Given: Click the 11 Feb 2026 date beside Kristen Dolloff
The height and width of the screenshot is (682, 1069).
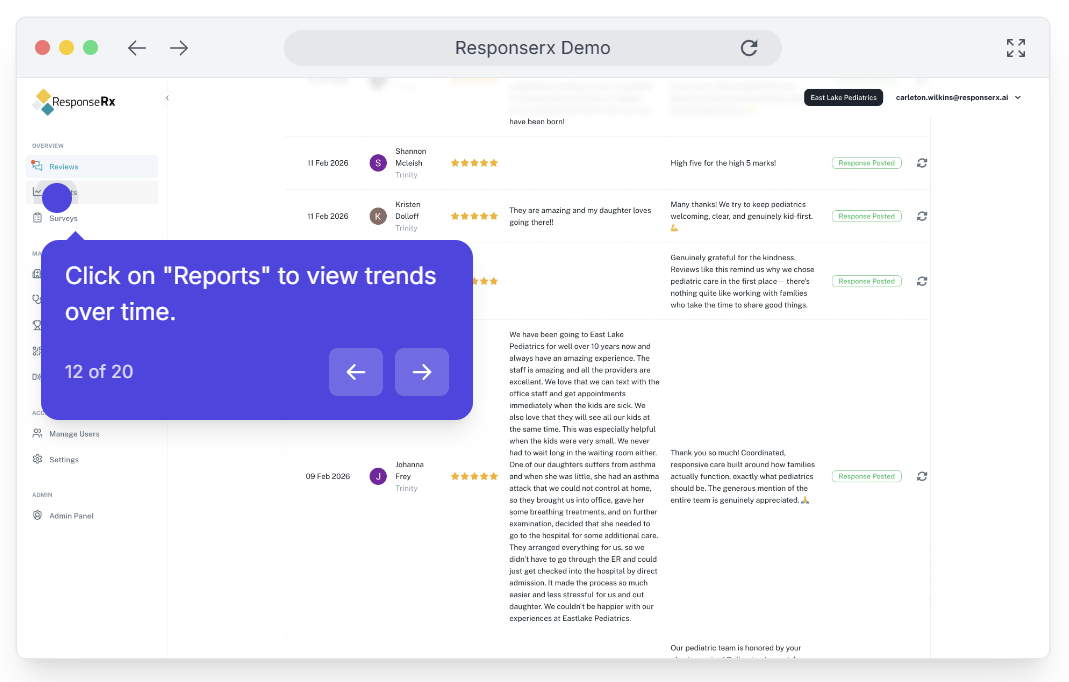Looking at the screenshot, I should pyautogui.click(x=328, y=216).
